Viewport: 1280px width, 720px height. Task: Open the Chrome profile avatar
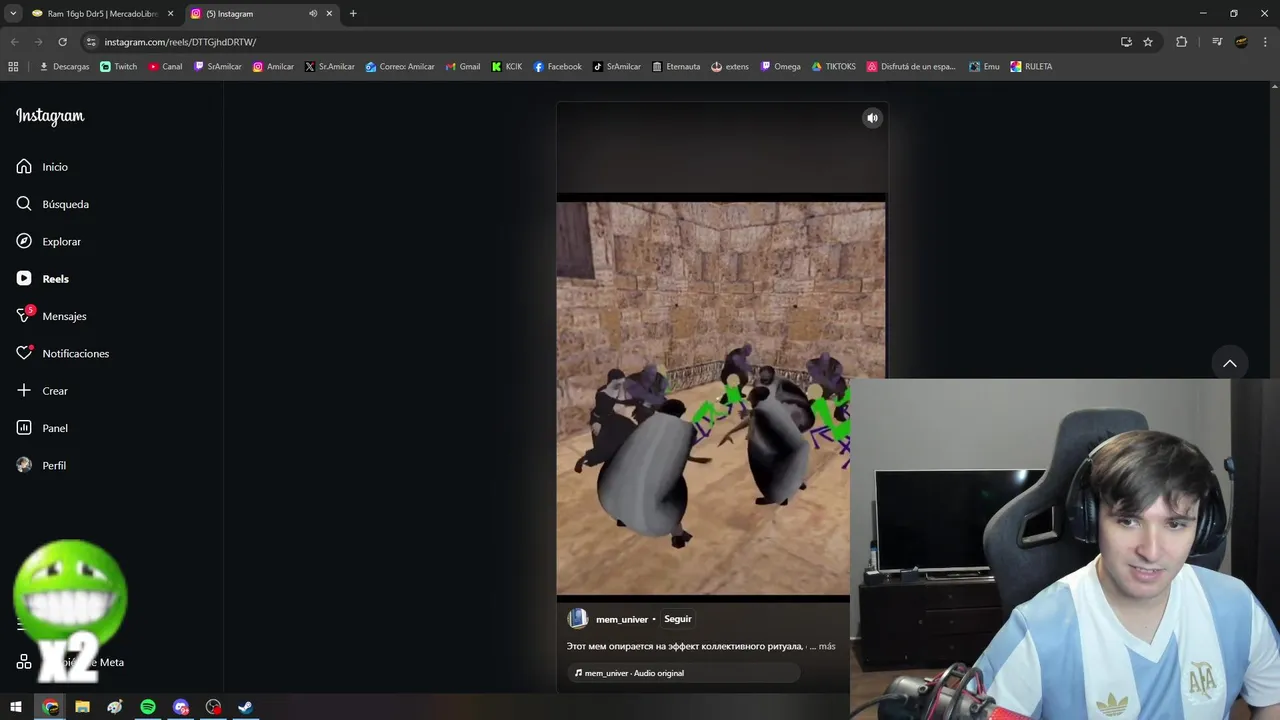[x=1241, y=42]
